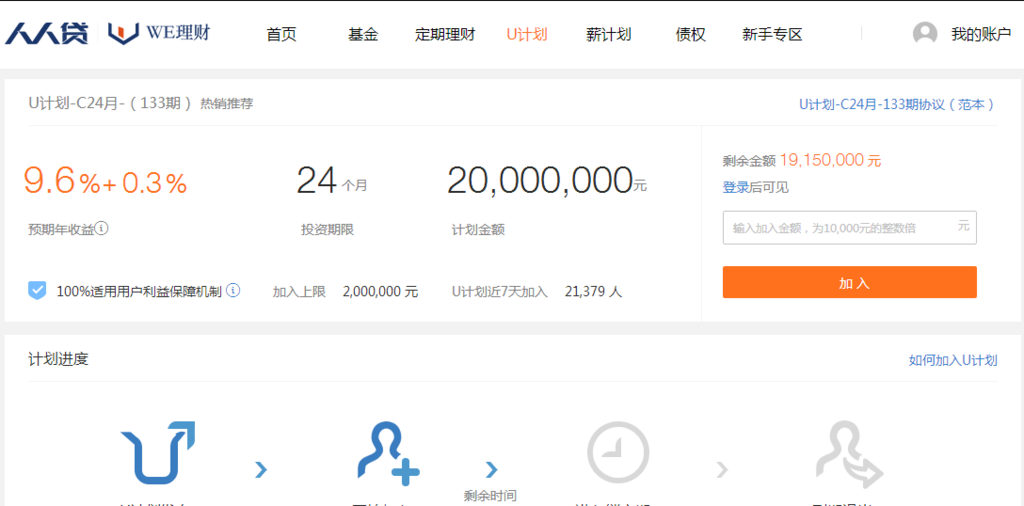The width and height of the screenshot is (1024, 506).
Task: Go to 首页 home tab
Action: pos(281,35)
